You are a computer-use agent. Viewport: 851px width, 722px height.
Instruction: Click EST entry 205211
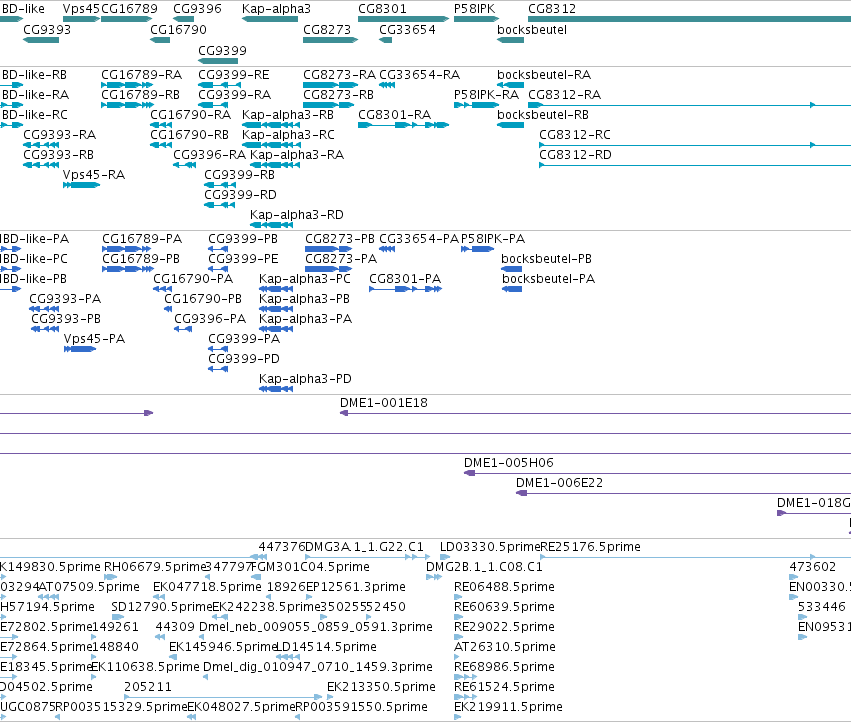[148, 687]
